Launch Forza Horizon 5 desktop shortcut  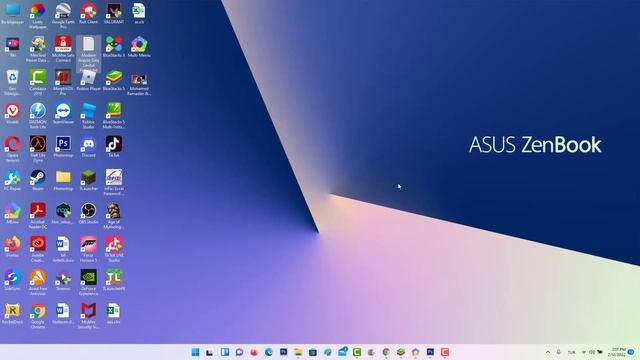[88, 249]
